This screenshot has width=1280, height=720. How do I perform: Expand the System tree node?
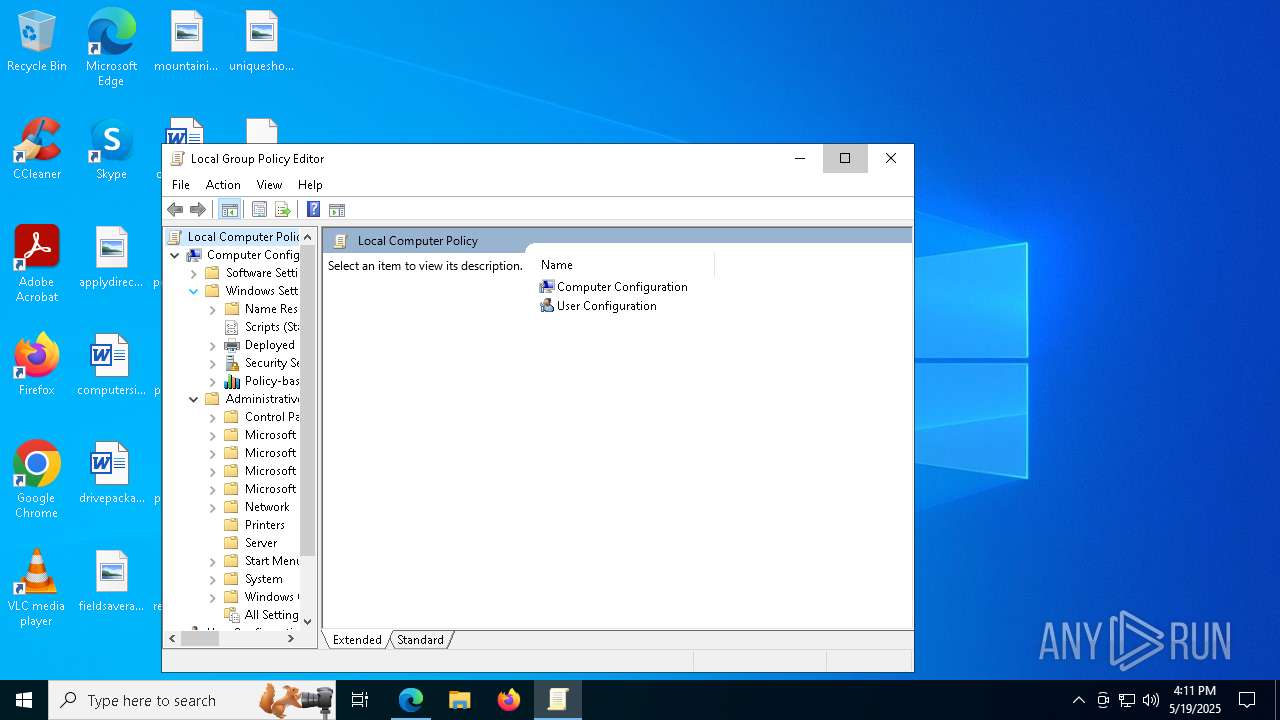(x=213, y=579)
